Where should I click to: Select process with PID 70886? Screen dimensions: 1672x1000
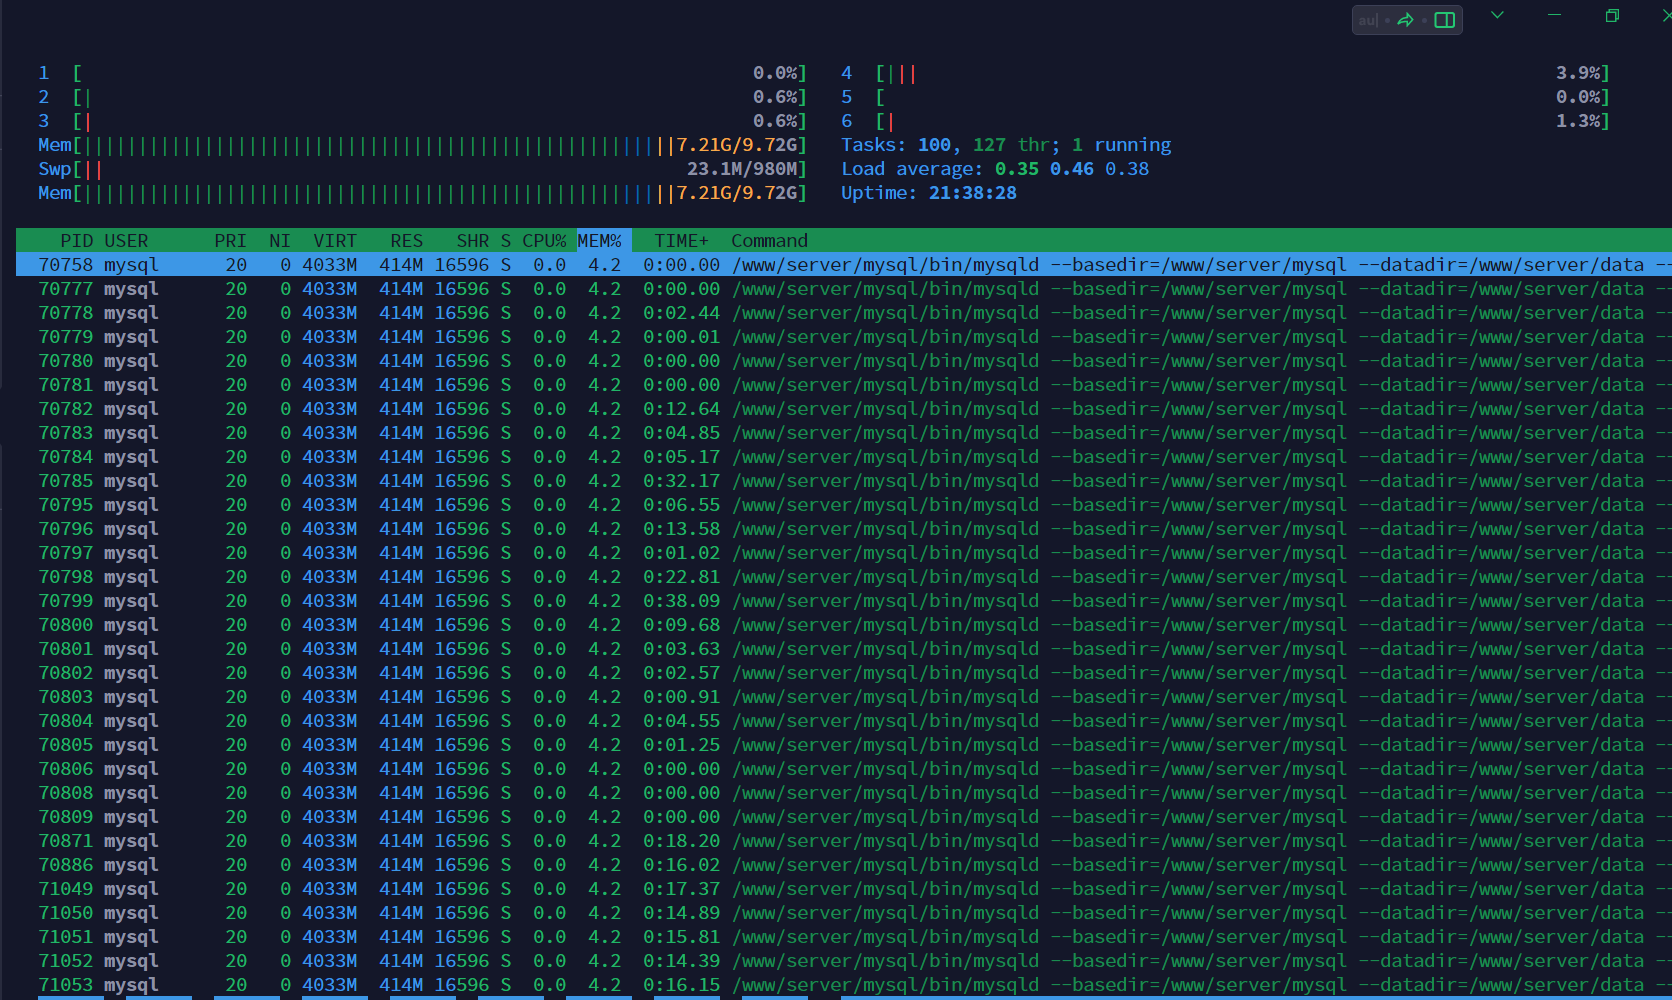click(844, 865)
